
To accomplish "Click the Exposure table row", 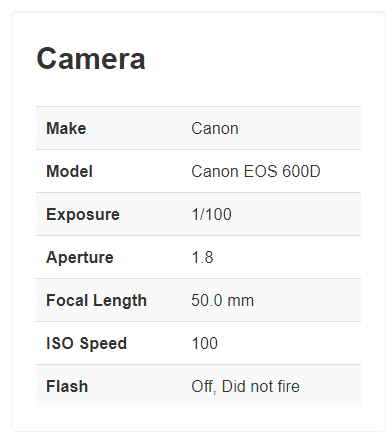I will pos(198,214).
